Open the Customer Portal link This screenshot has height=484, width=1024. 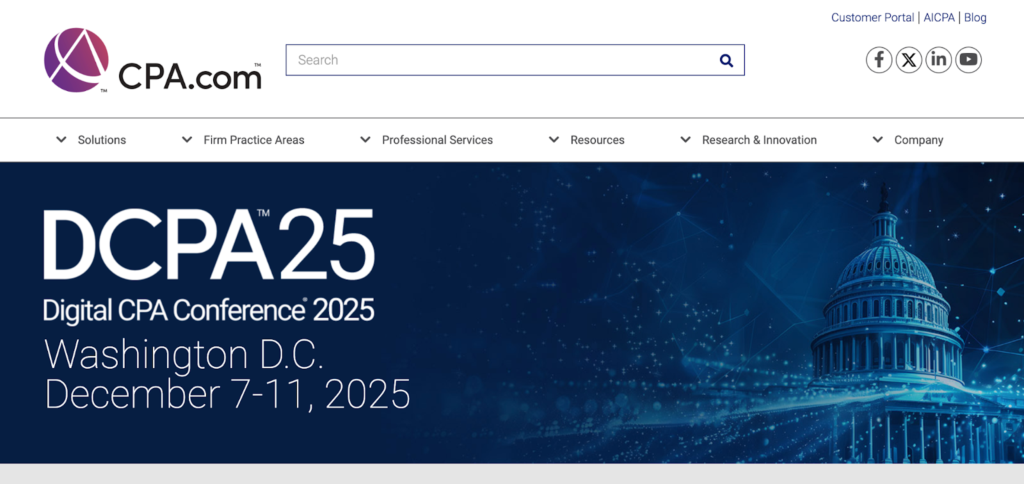point(872,17)
